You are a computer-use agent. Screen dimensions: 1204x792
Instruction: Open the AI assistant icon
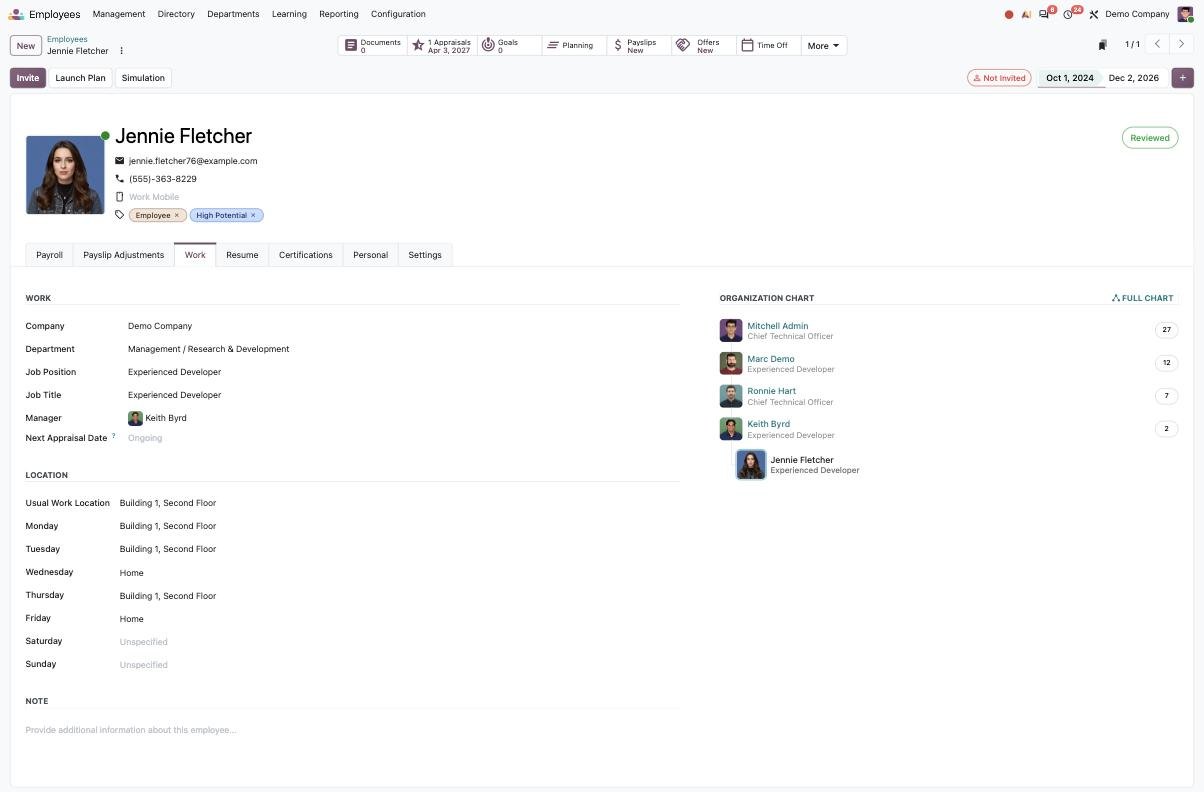tap(1026, 14)
